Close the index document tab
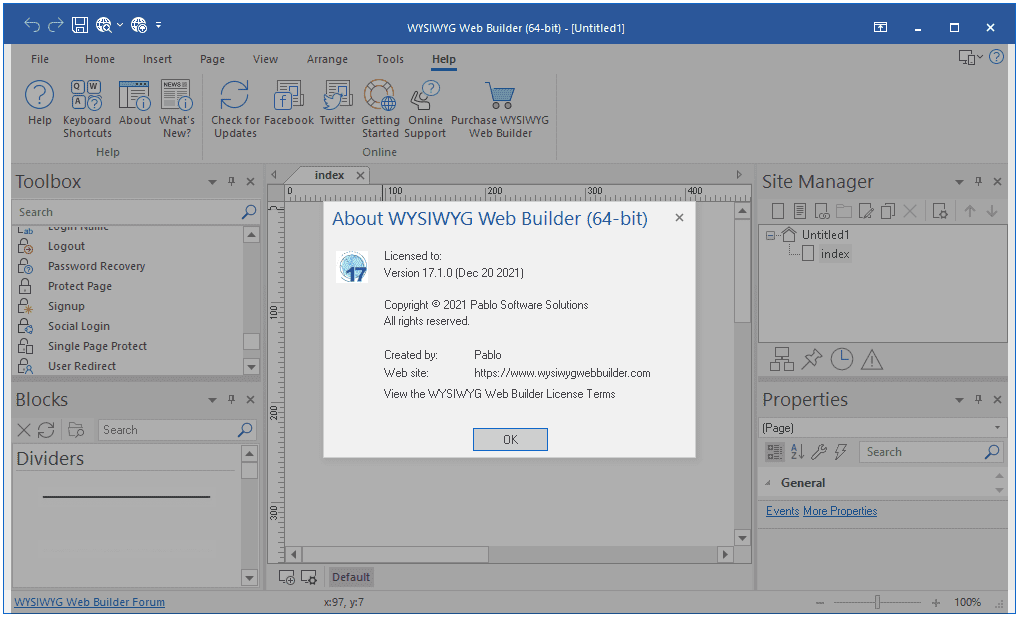The image size is (1017, 617). click(361, 175)
